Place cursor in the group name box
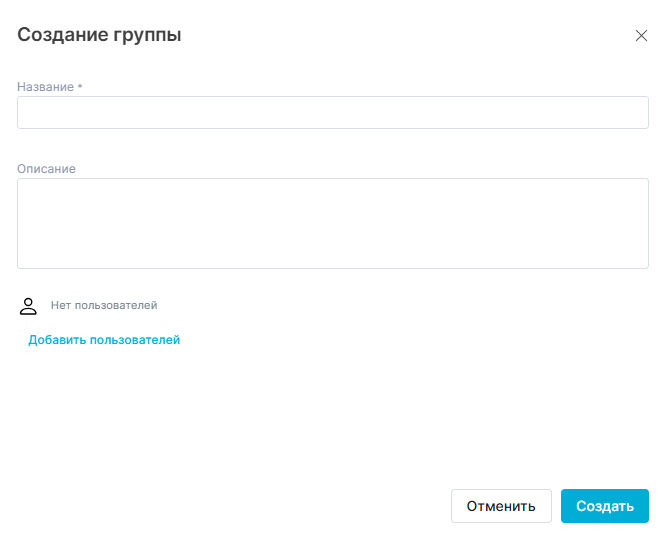The image size is (670, 546). (x=332, y=113)
